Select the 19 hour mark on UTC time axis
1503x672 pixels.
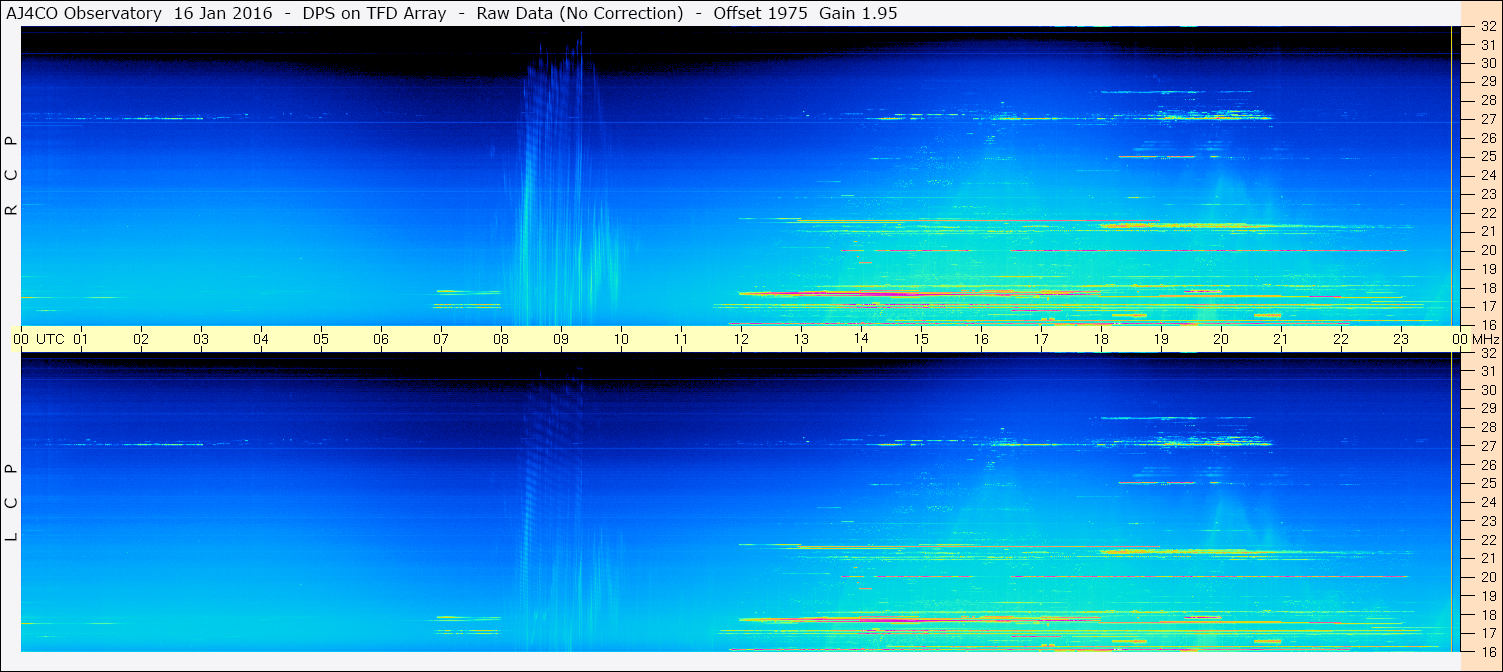click(1161, 339)
